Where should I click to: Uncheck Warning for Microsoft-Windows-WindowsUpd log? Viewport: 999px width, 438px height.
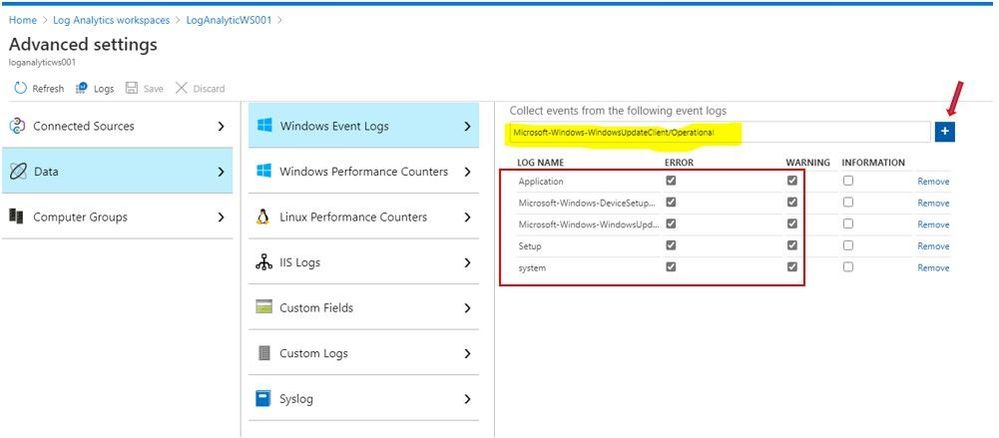(792, 224)
